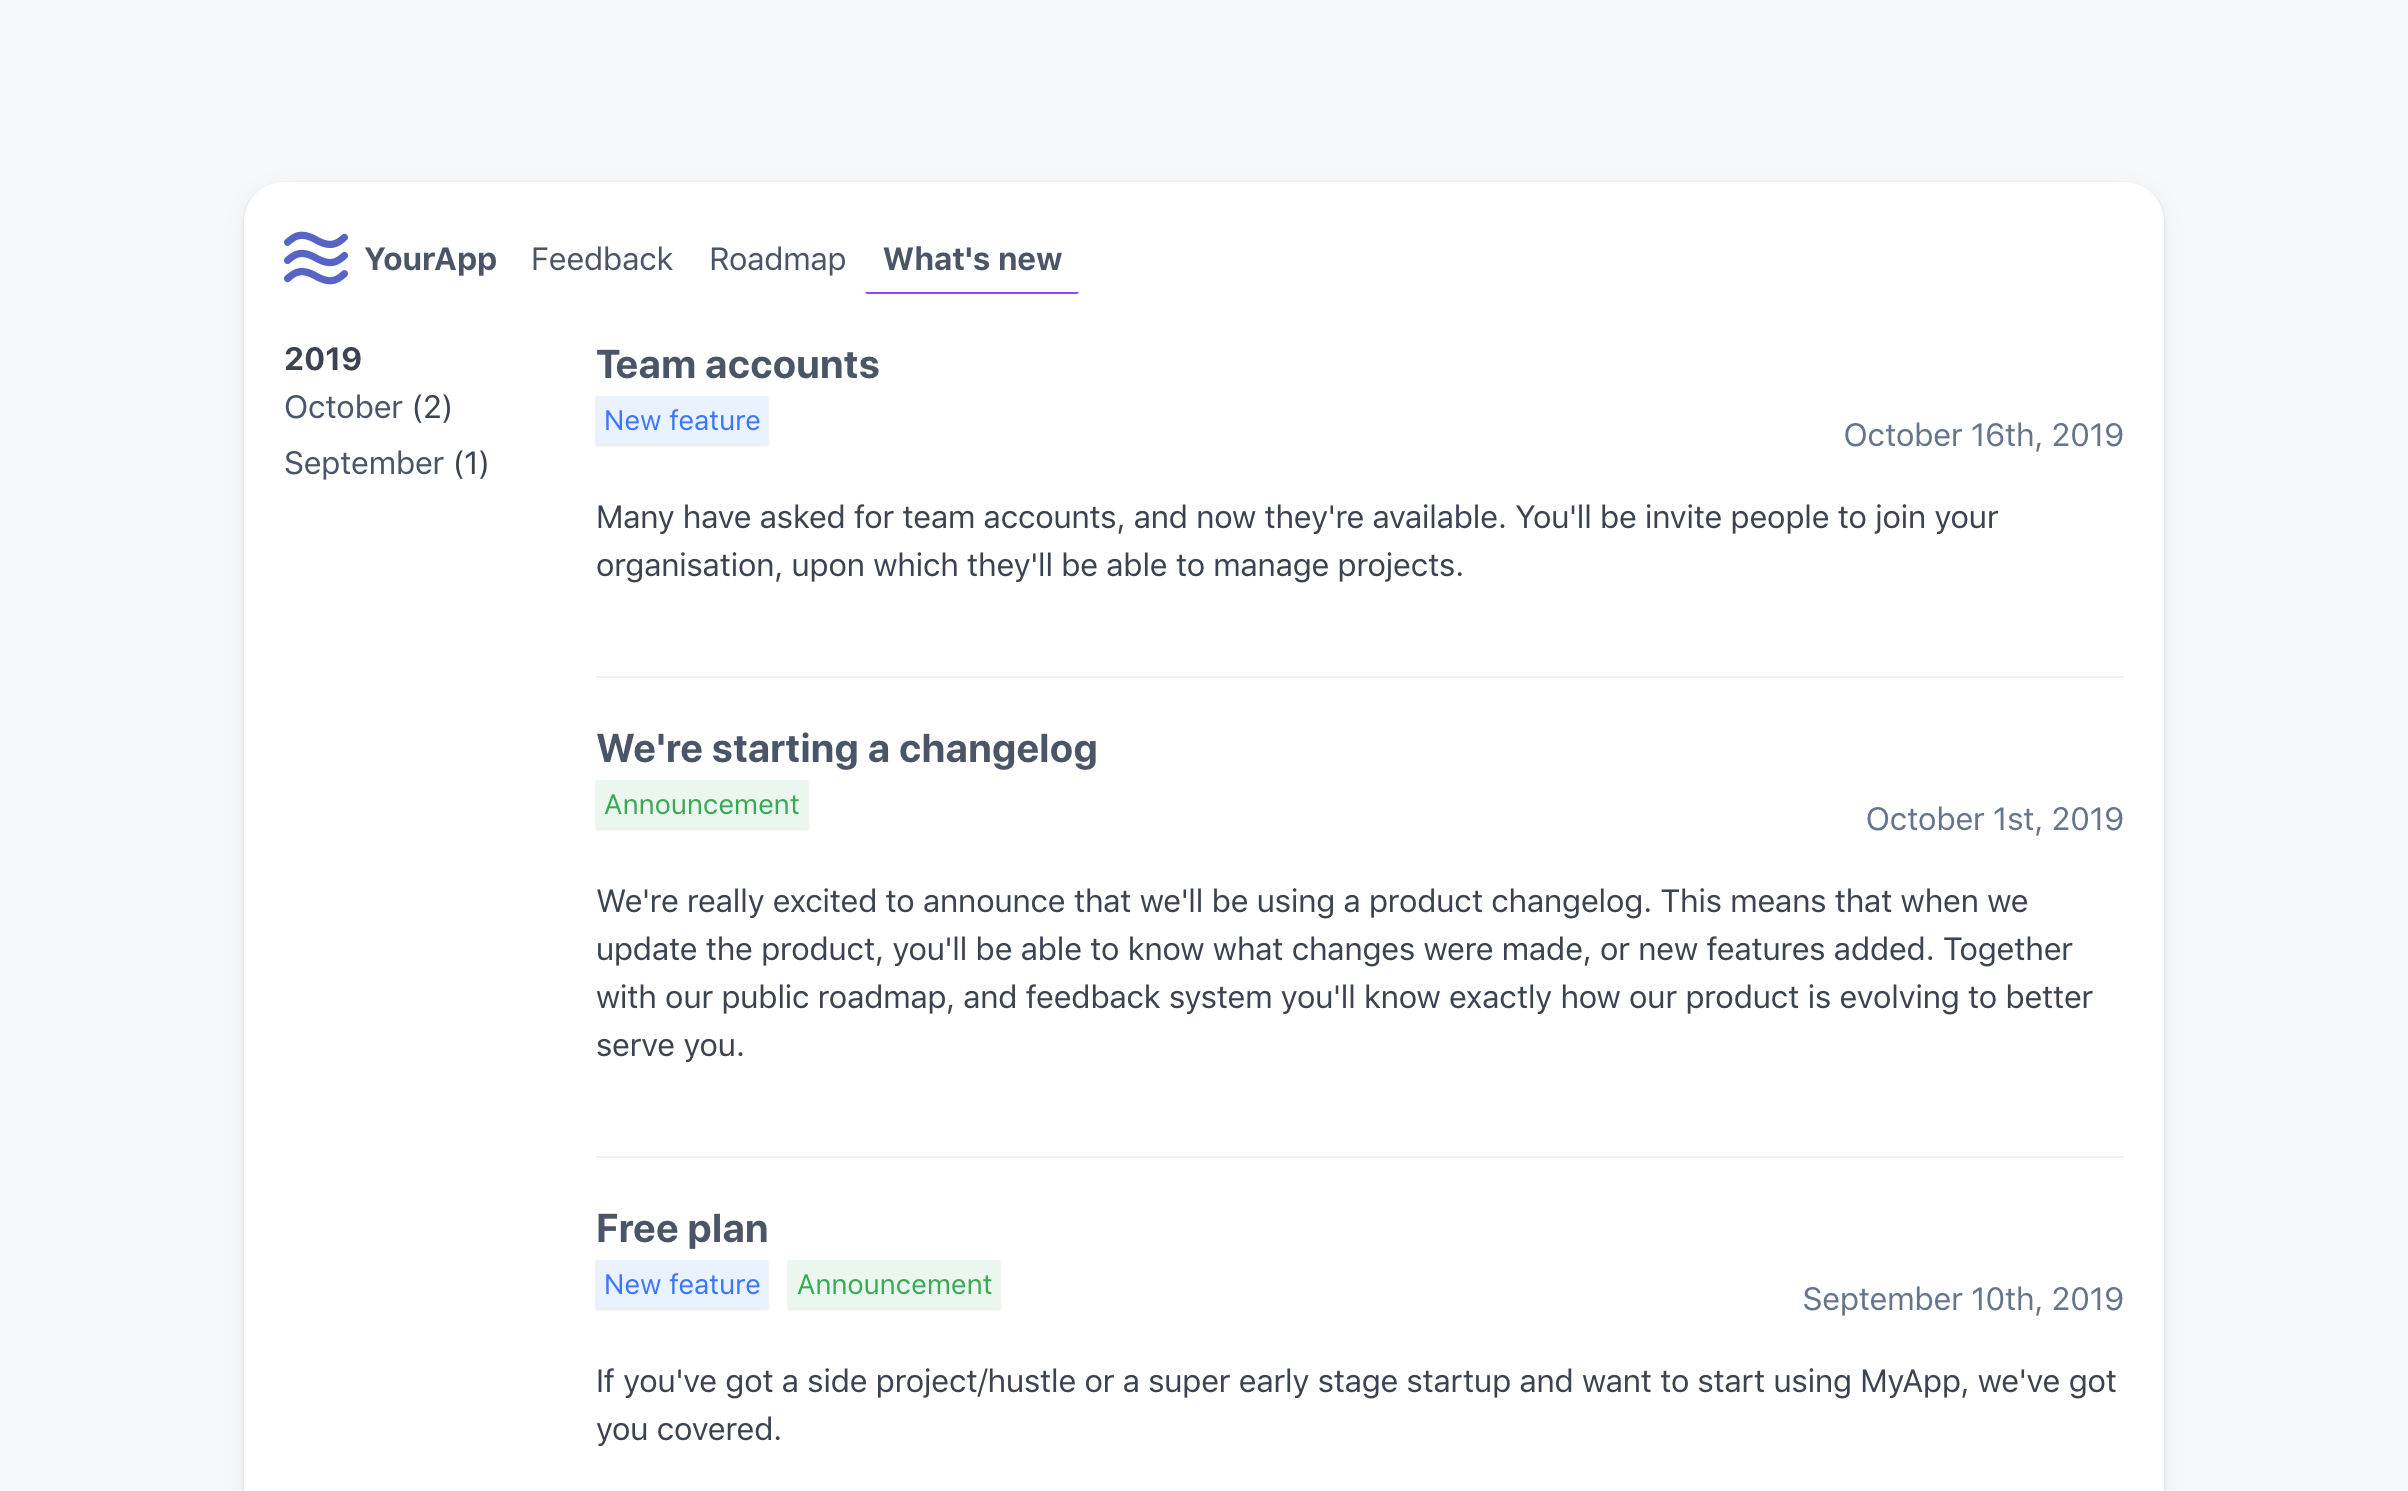2408x1491 pixels.
Task: Click the October 1st, 2019 date
Action: point(1993,819)
